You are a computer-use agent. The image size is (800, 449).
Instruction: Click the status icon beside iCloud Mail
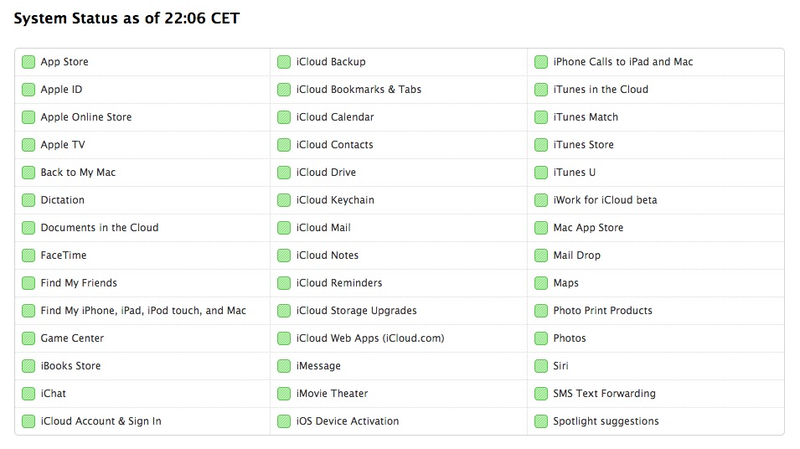[284, 228]
